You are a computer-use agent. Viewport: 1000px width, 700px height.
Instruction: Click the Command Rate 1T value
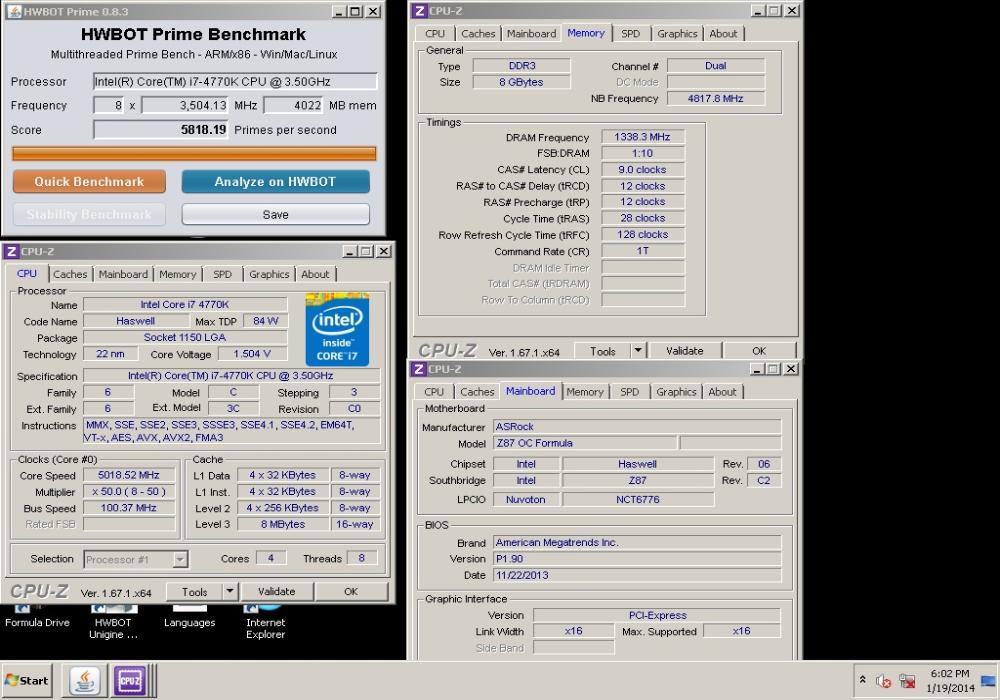pos(642,251)
